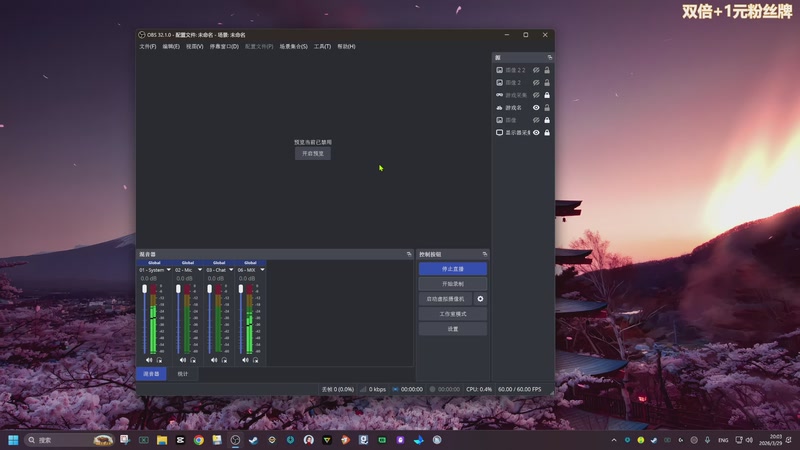The image size is (800, 450).
Task: Open volume control in system tray
Action: (x=749, y=440)
